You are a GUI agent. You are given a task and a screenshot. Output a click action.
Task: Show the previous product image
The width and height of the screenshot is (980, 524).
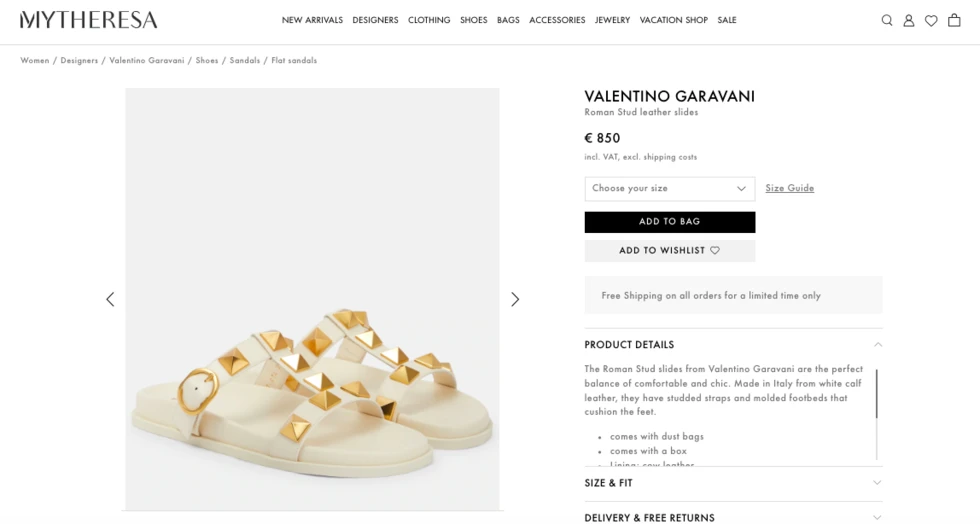110,299
